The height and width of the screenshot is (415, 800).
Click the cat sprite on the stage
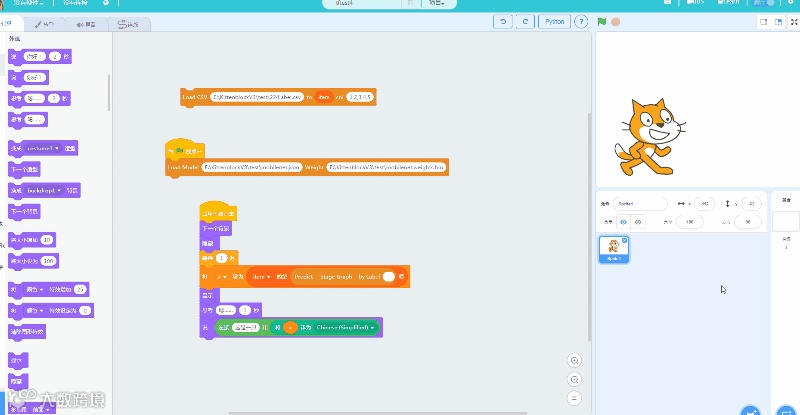[649, 137]
